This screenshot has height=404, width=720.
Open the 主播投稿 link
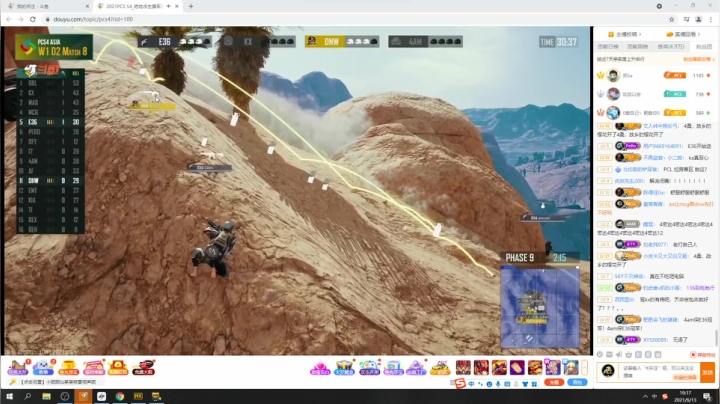(x=624, y=34)
